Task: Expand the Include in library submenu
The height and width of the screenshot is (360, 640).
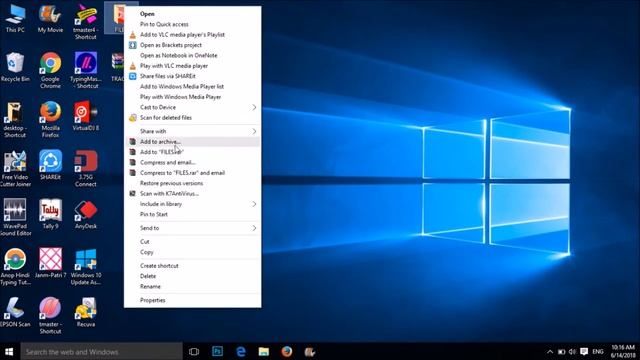Action: coord(193,204)
